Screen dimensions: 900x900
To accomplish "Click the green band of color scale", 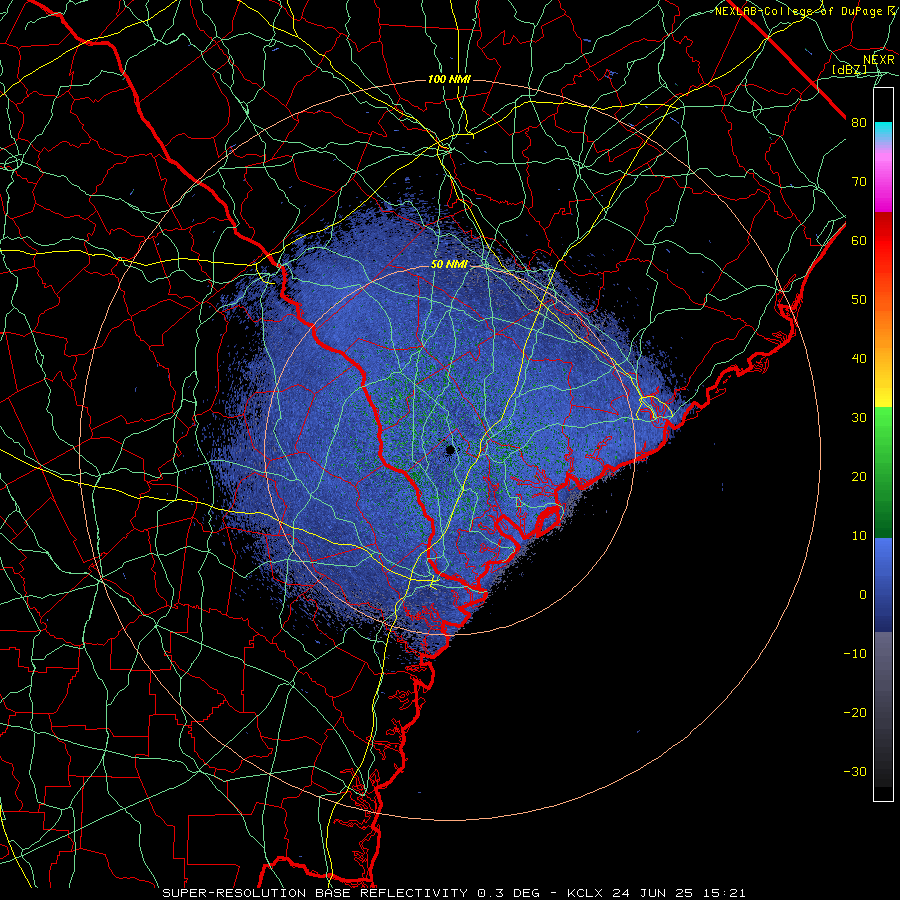I will click(883, 472).
